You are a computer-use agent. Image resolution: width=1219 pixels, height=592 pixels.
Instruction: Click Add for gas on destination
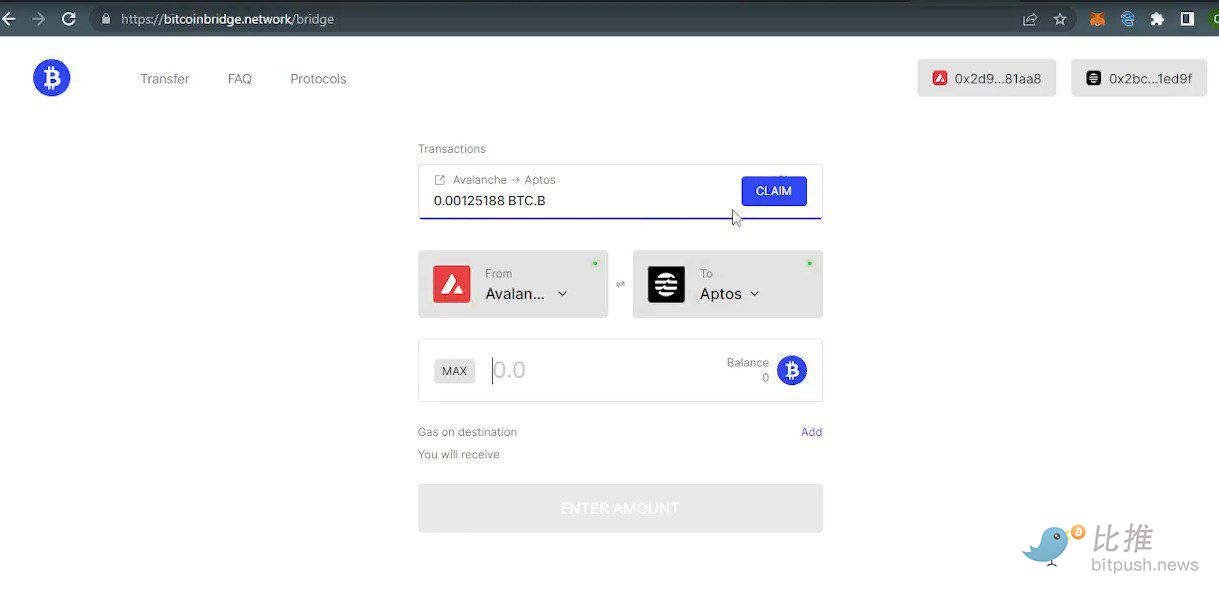point(811,432)
